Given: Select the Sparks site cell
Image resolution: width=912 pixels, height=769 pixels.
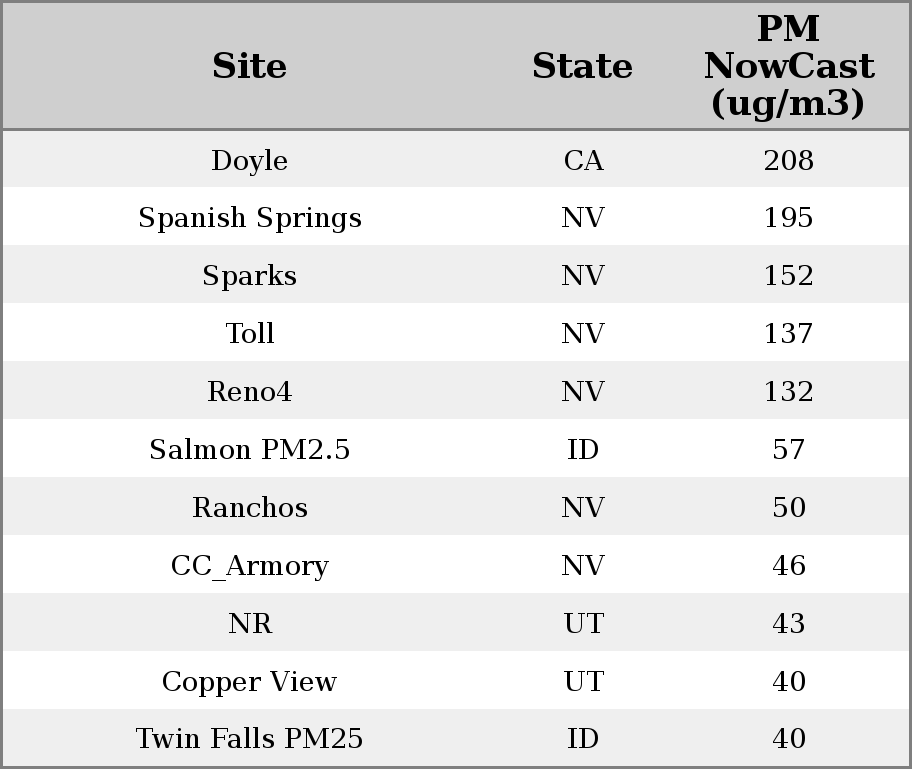Looking at the screenshot, I should pos(249,276).
